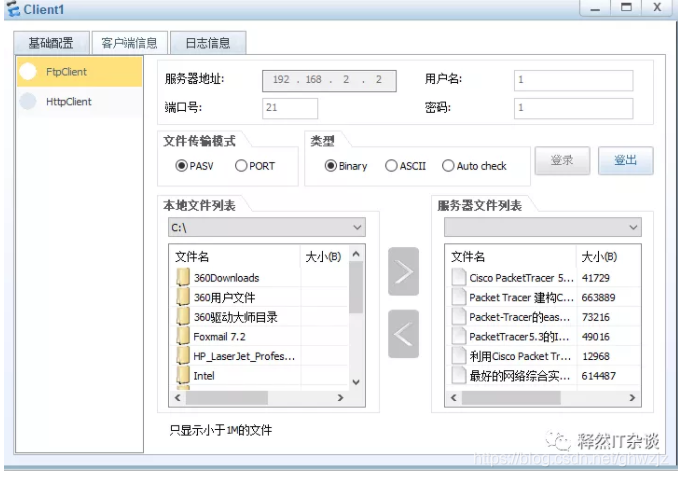This screenshot has width=678, height=477.
Task: Click the 登录 button
Action: (x=562, y=160)
